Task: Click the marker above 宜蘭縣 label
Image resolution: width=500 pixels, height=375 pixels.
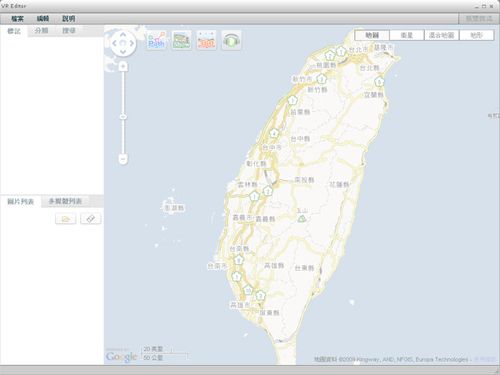Action: click(379, 82)
